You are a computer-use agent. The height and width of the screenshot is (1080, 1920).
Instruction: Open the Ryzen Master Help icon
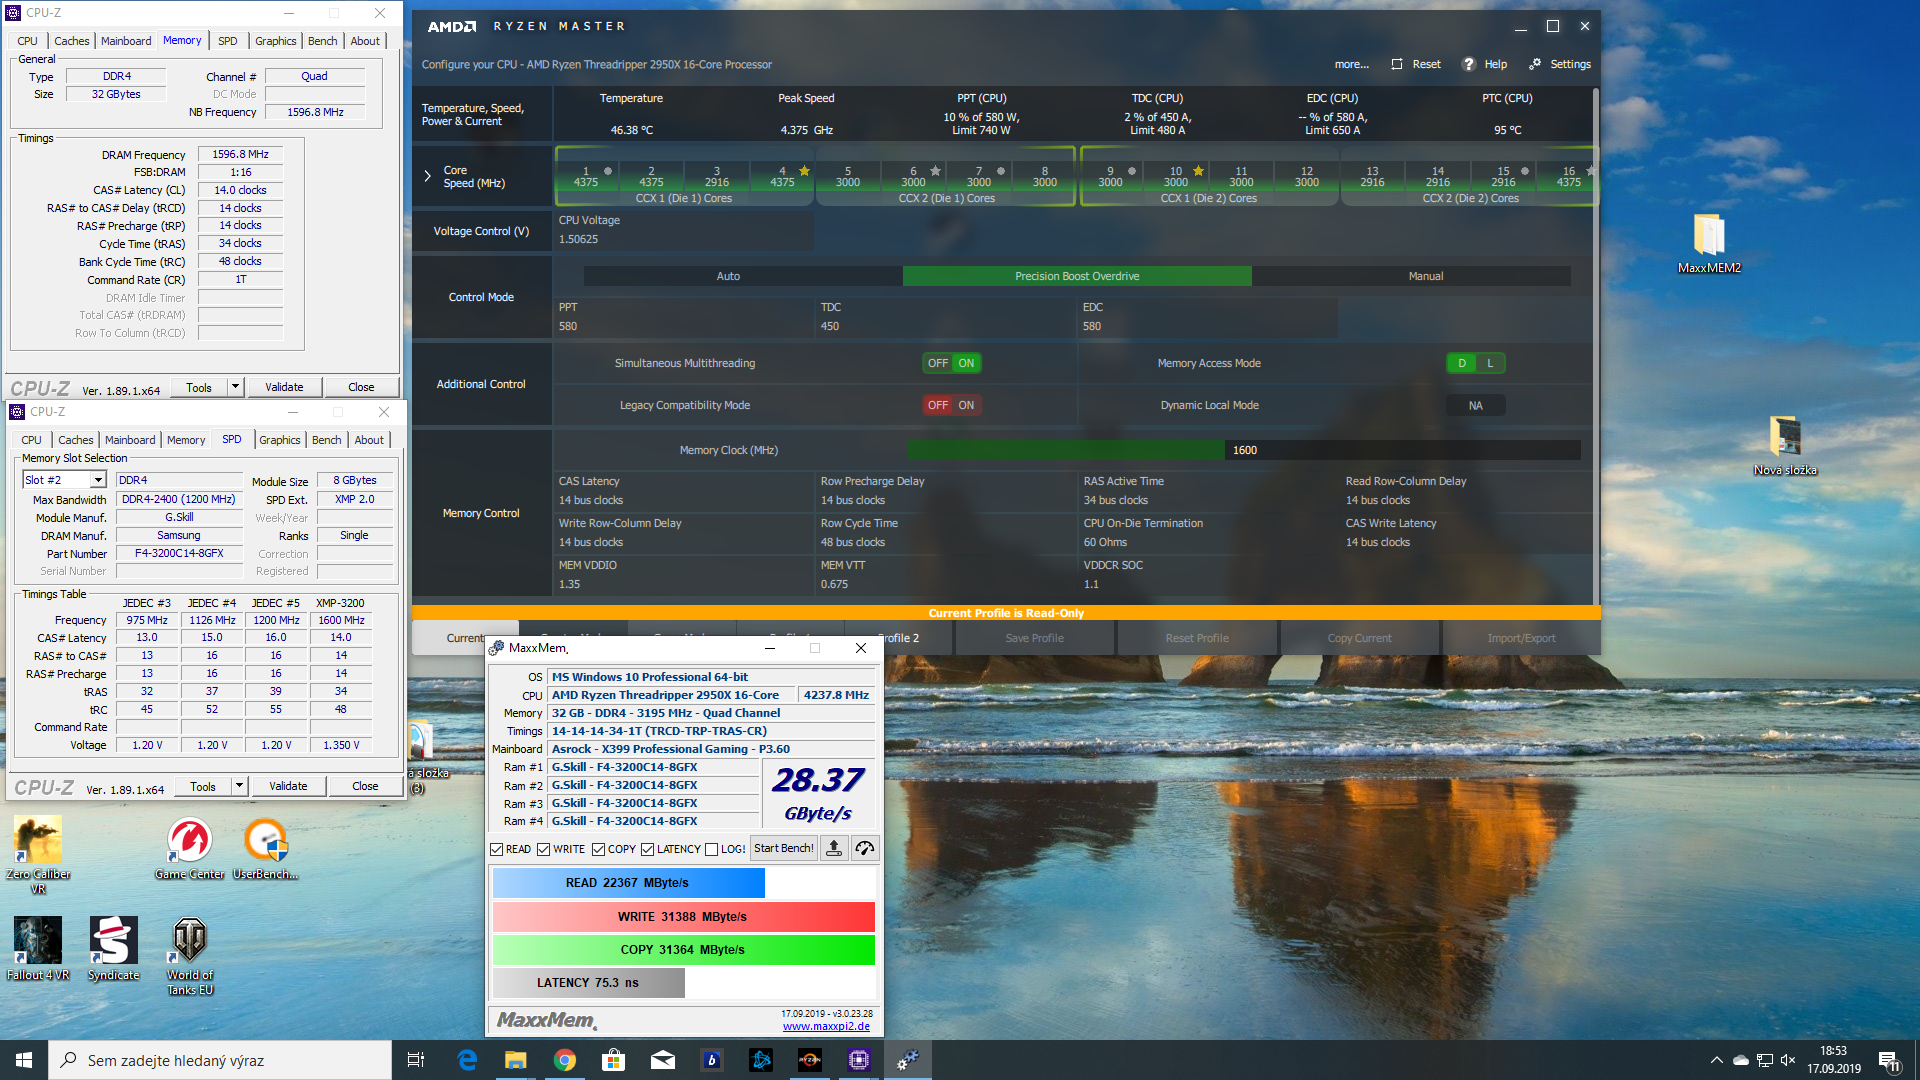pos(1469,64)
